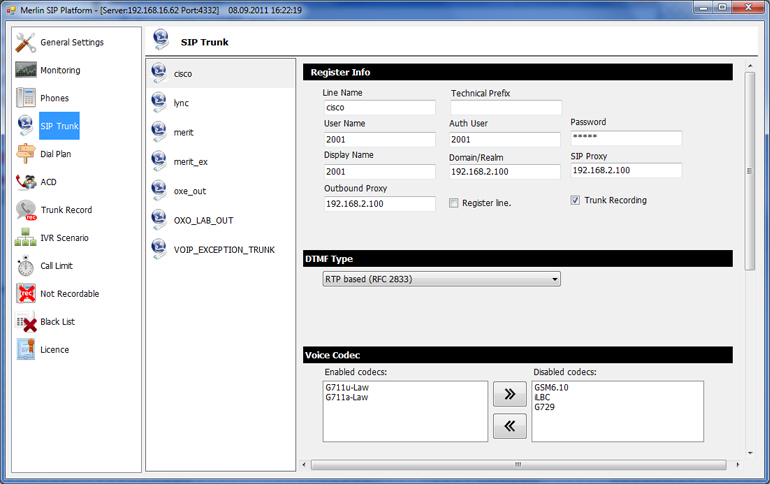Click the Auth User field
This screenshot has width=770, height=484.
click(504, 139)
